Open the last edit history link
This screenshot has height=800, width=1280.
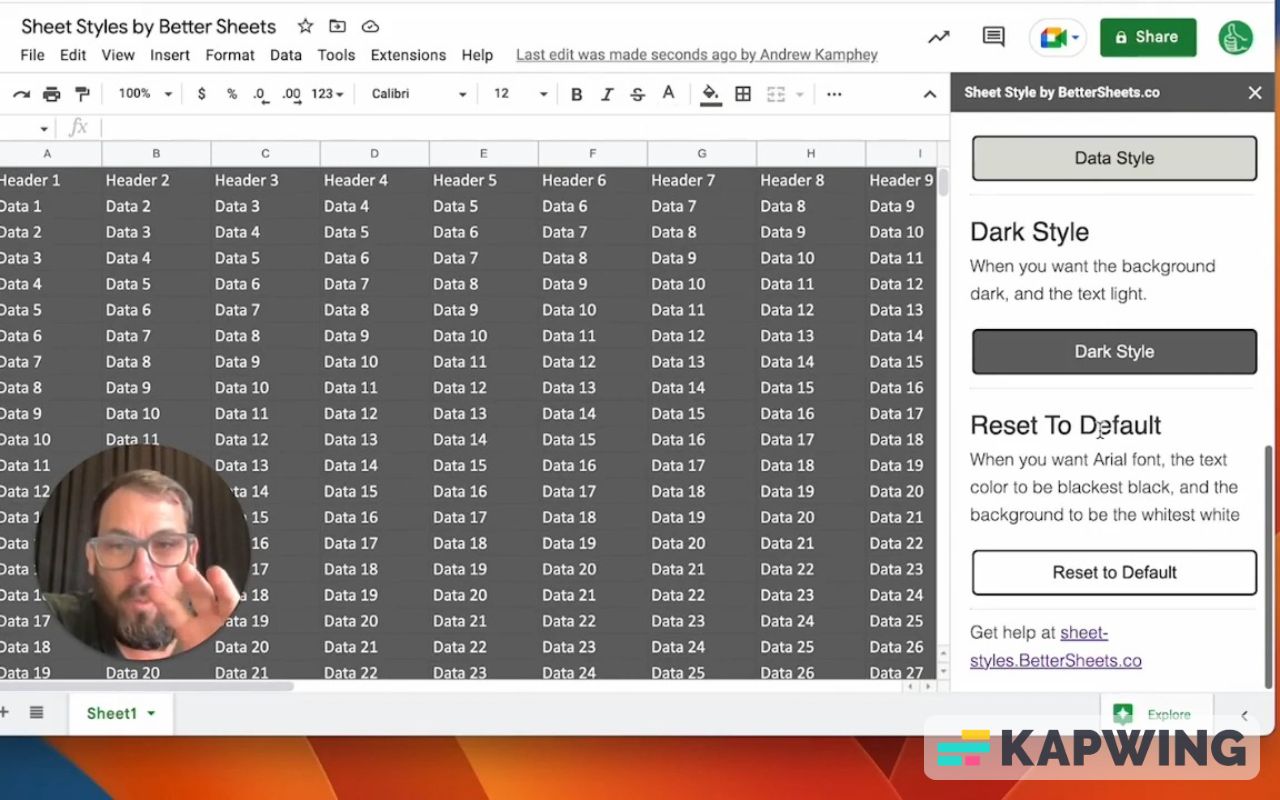[697, 55]
